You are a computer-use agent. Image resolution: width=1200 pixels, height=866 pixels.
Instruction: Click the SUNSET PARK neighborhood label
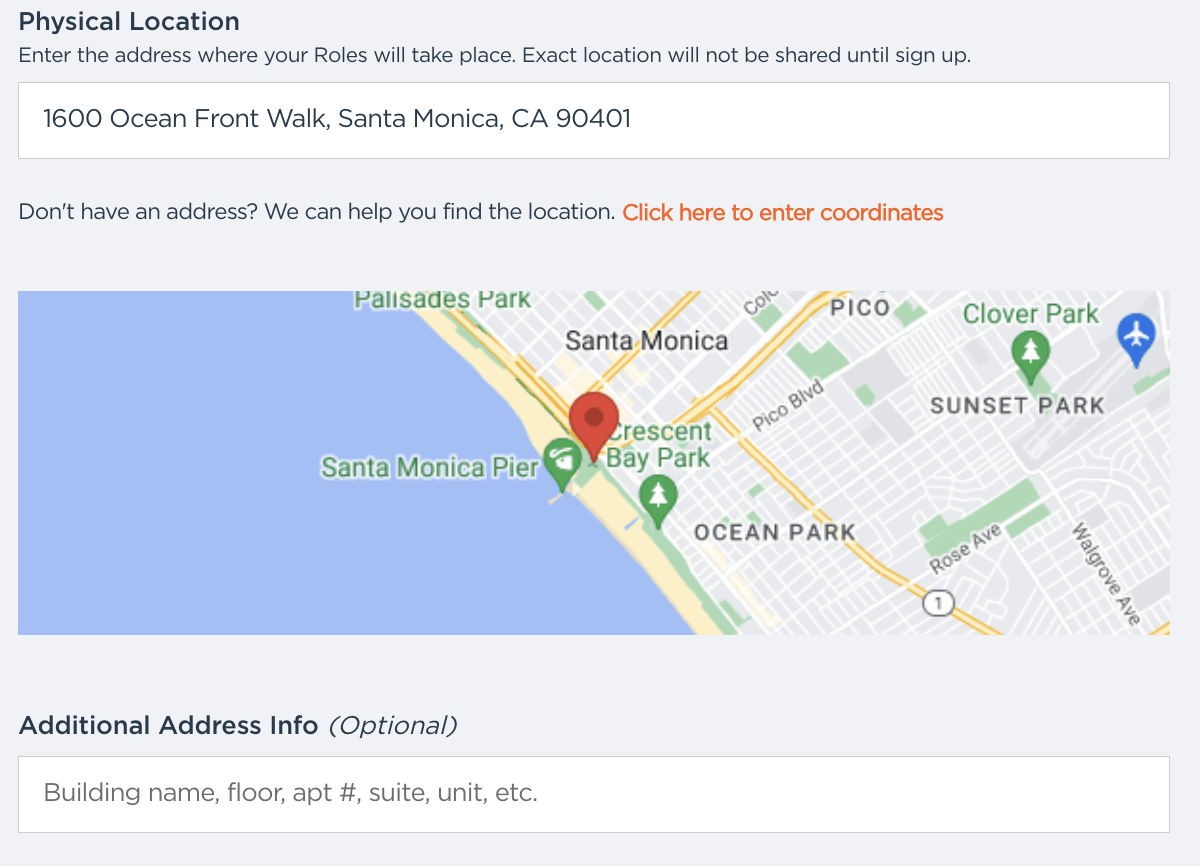click(1017, 405)
